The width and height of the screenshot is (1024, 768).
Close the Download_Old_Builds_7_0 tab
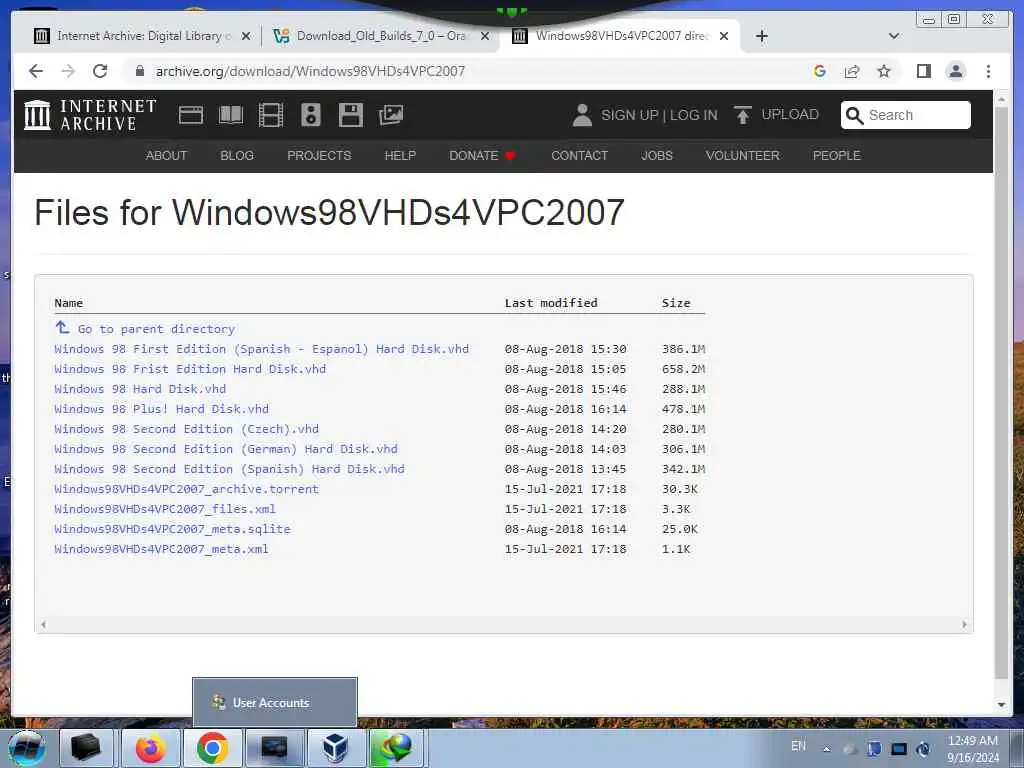485,36
